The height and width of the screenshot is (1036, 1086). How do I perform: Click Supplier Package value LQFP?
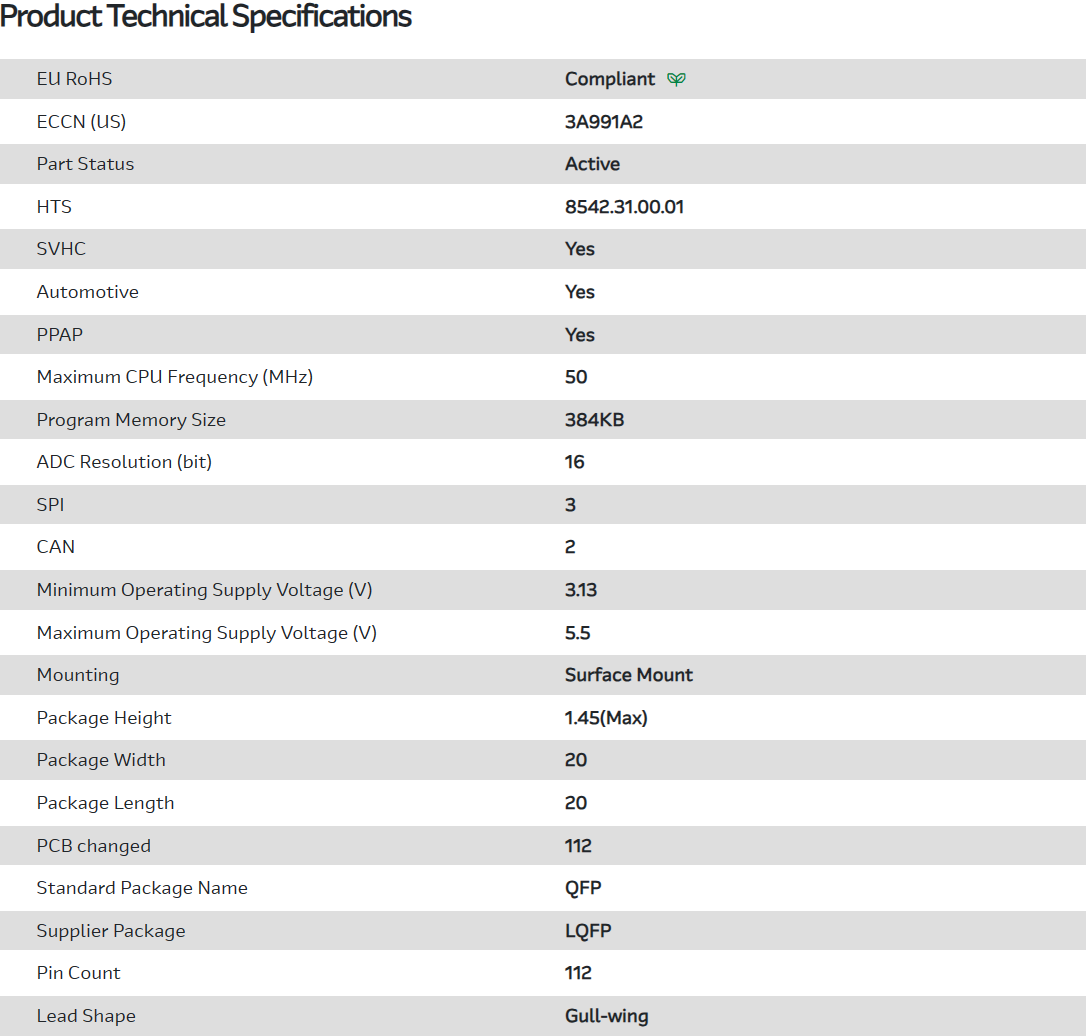click(588, 931)
